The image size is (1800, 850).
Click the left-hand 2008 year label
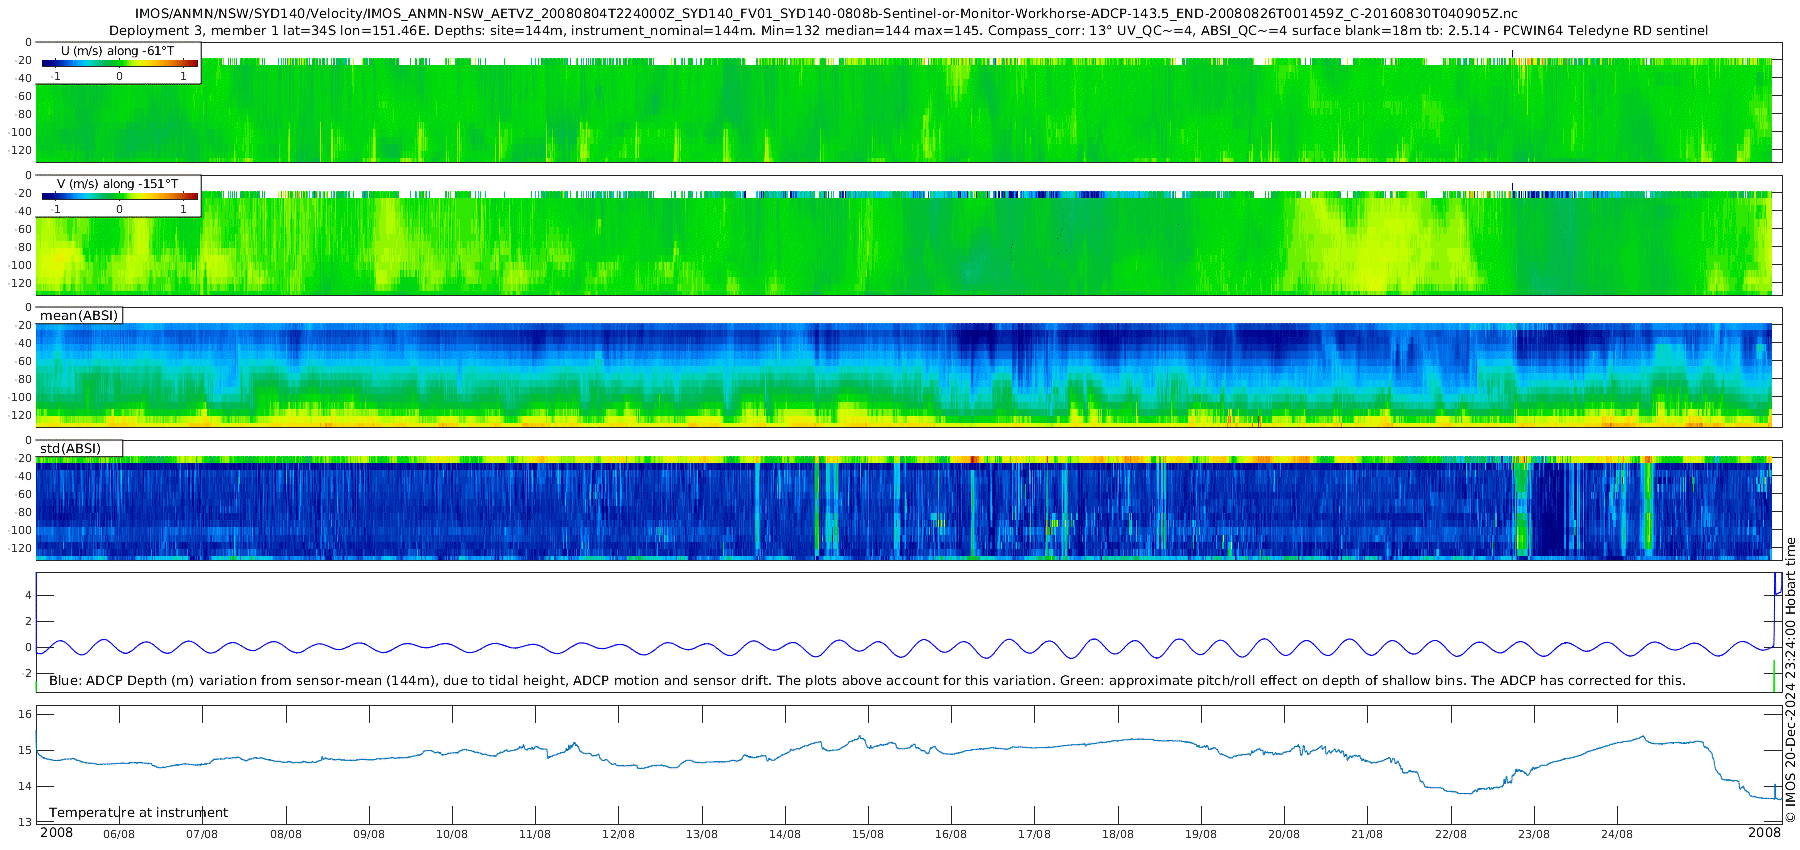pyautogui.click(x=57, y=833)
